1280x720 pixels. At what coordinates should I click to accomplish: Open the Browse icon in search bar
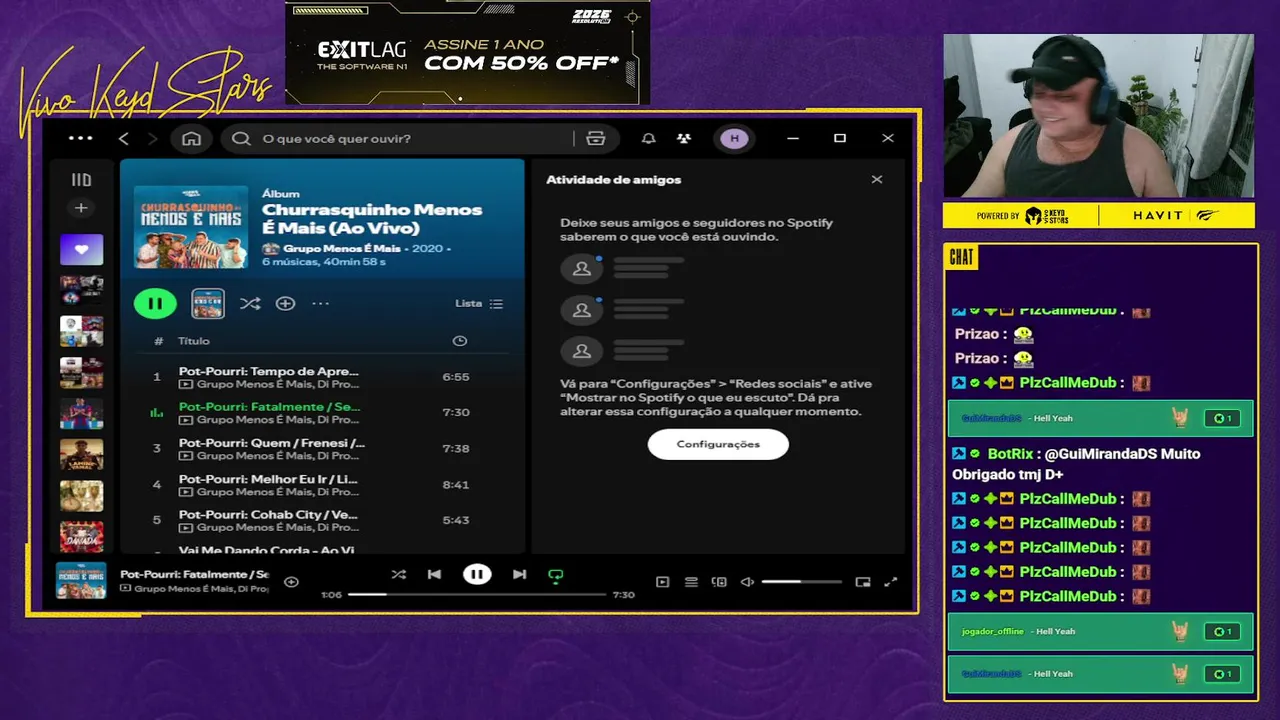tap(596, 138)
